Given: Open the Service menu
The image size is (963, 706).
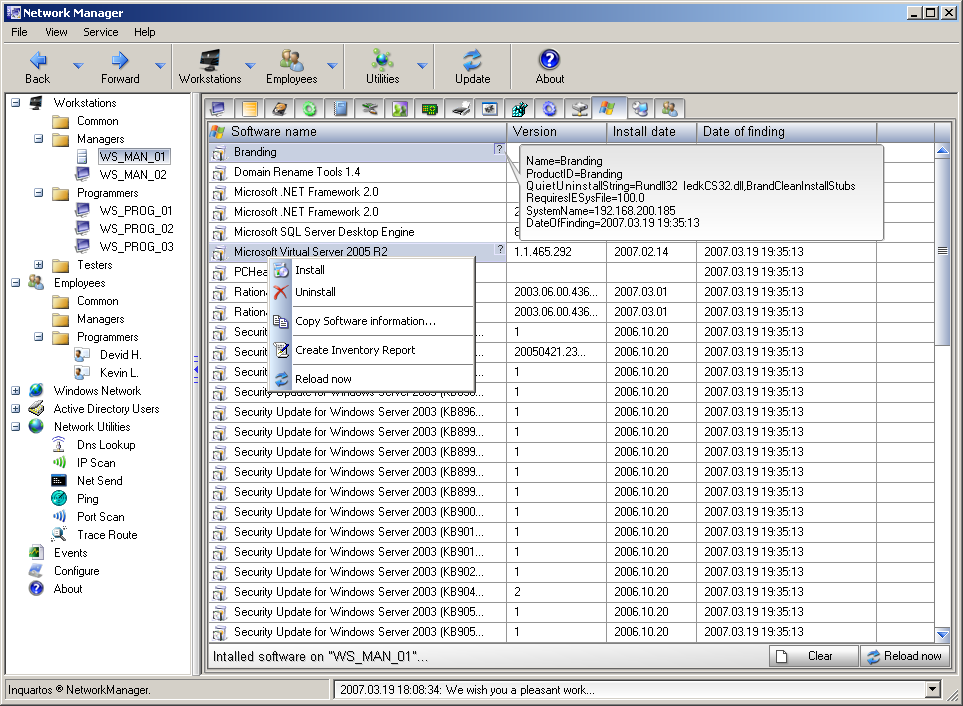Looking at the screenshot, I should [x=101, y=32].
